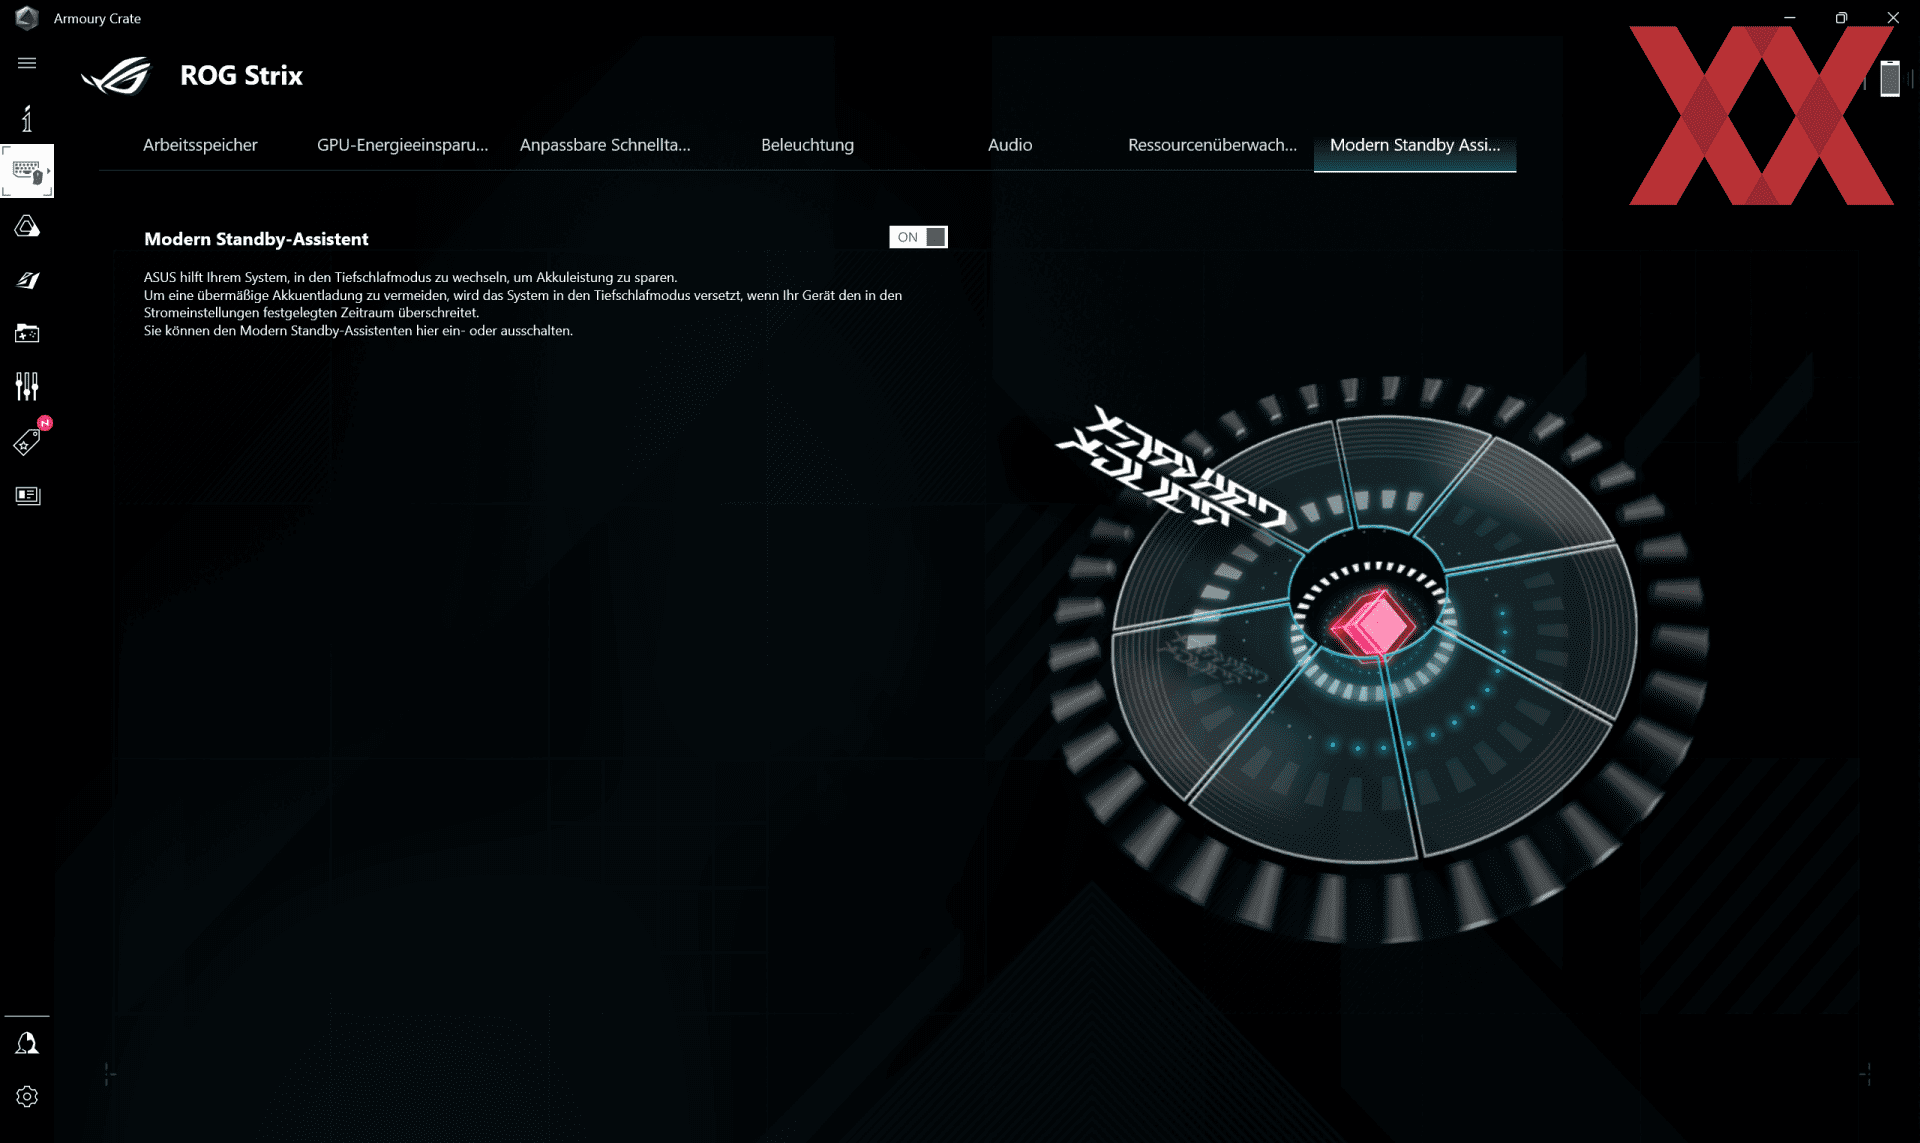
Task: Open the Home dashboard icon
Action: click(27, 119)
